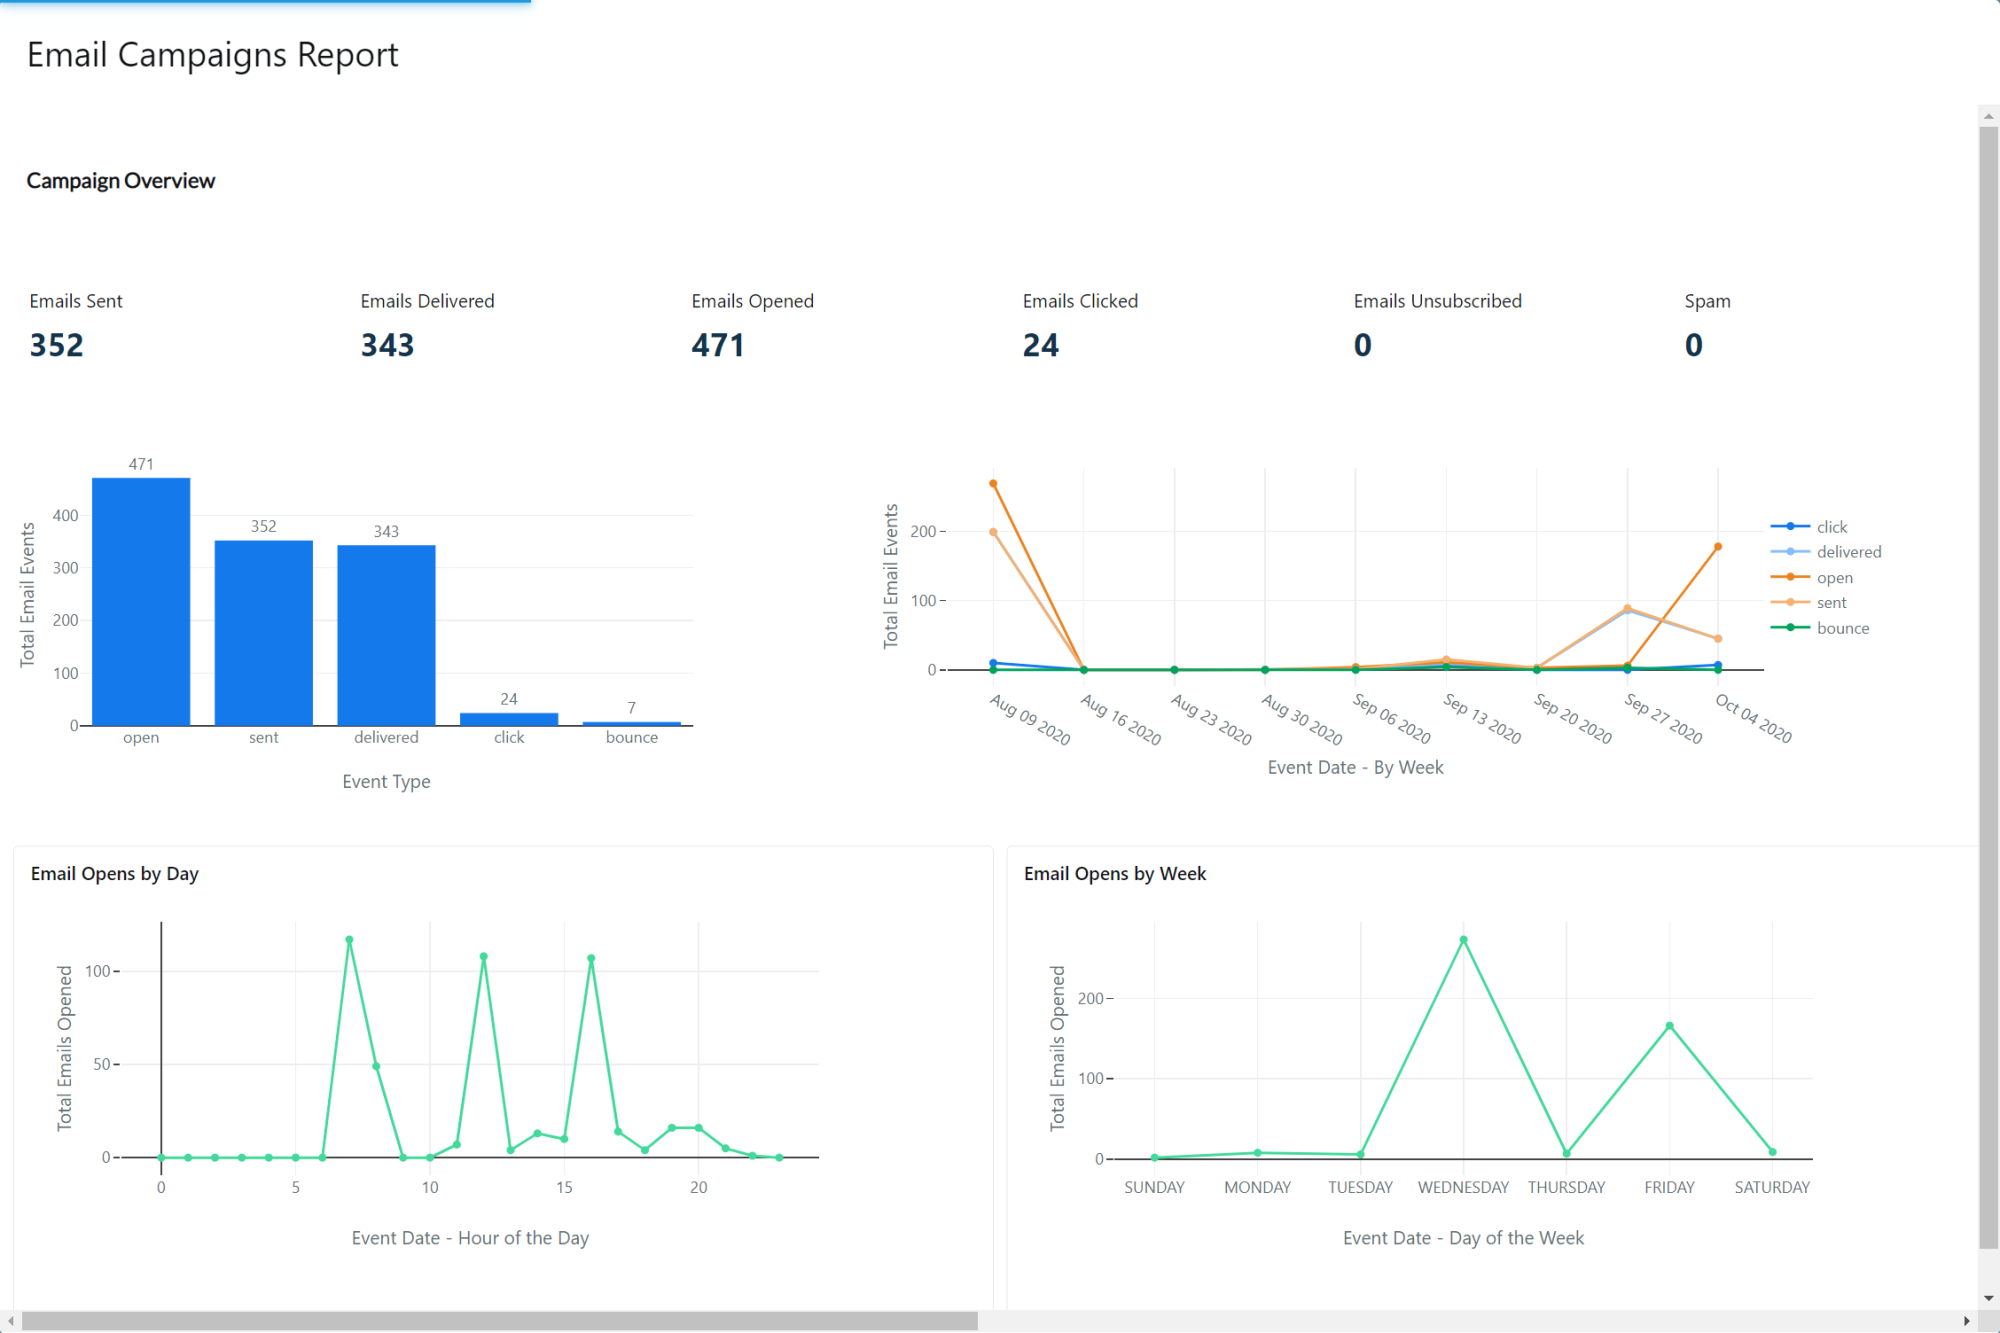The height and width of the screenshot is (1333, 2000).
Task: Click the horizontal scrollbar left arrow
Action: (x=11, y=1321)
